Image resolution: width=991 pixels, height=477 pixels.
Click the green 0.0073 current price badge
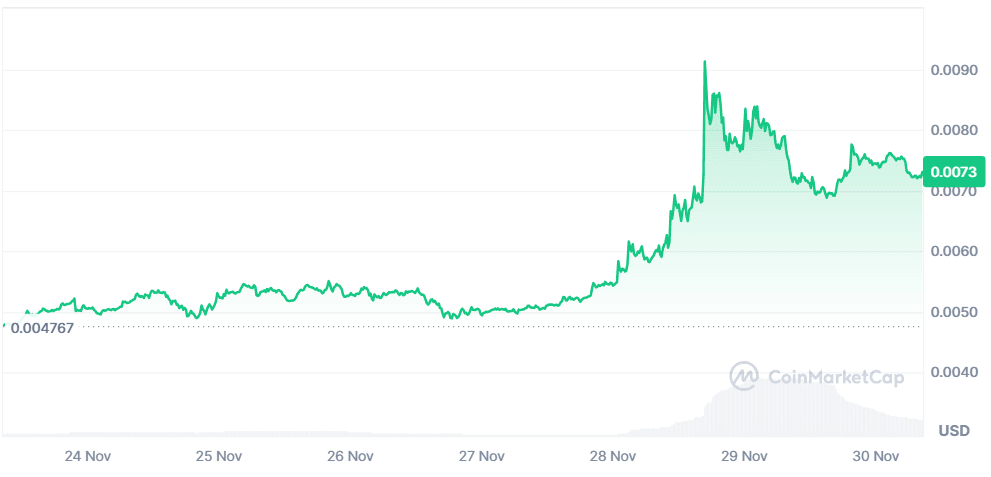click(954, 171)
